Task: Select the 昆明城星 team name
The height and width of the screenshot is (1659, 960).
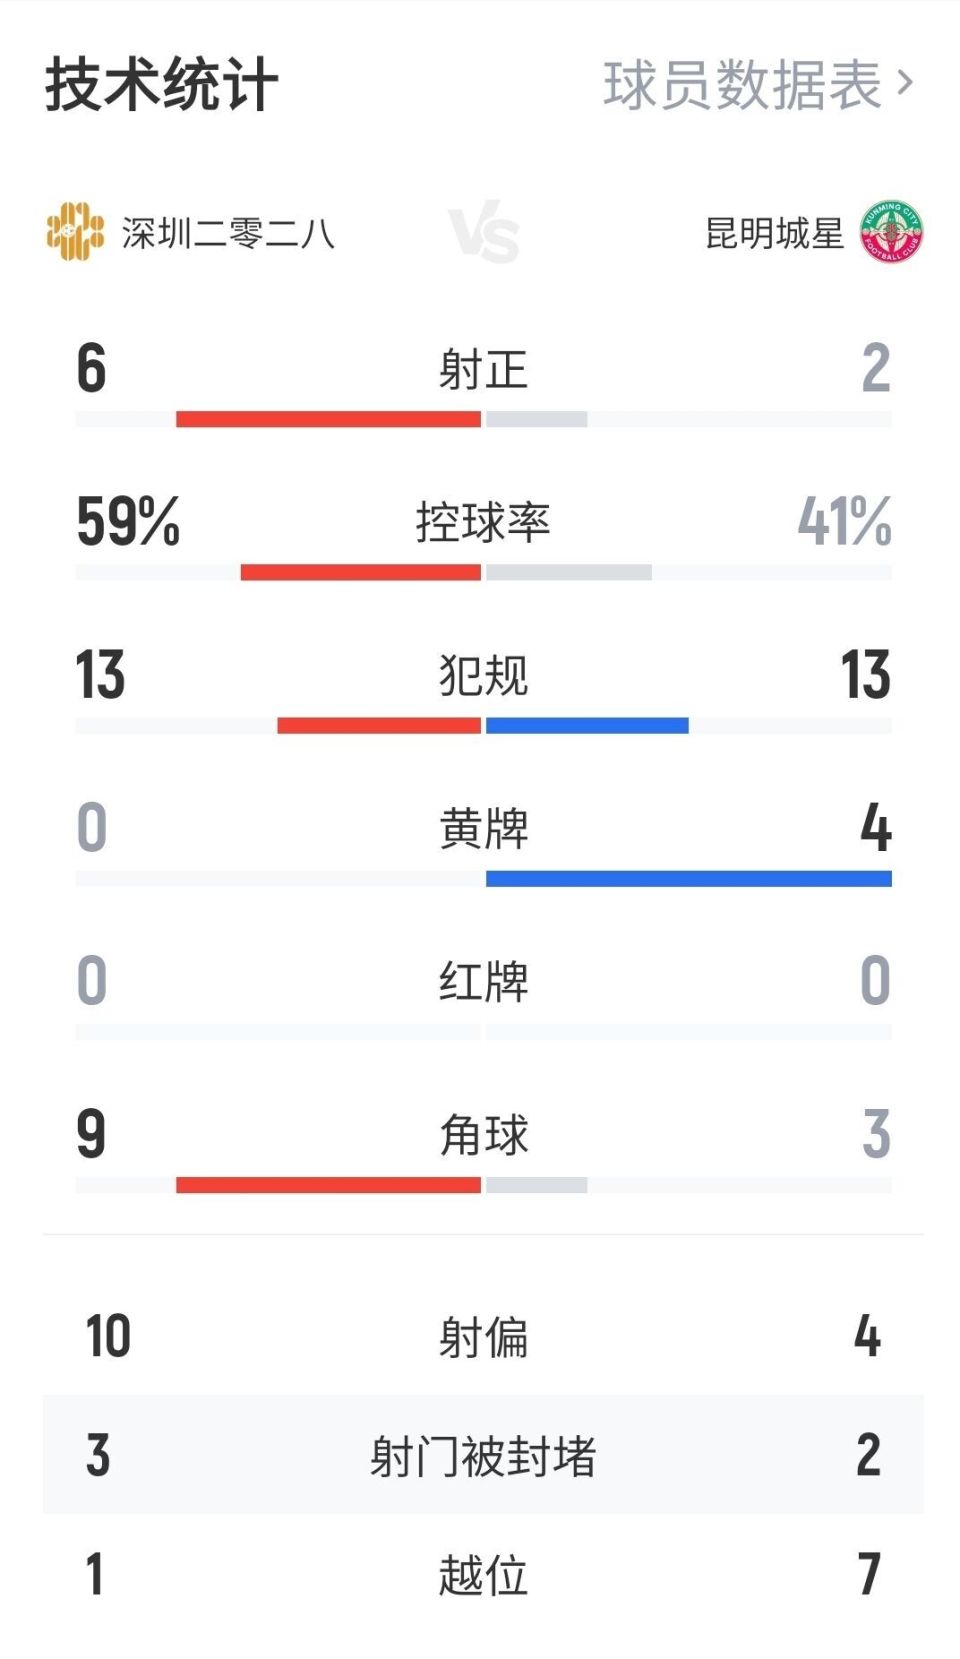Action: tap(775, 233)
